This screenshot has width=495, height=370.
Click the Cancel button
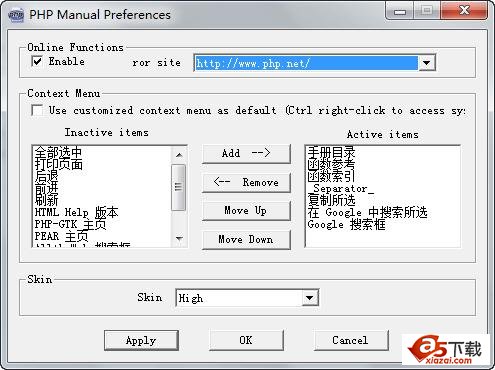point(351,340)
